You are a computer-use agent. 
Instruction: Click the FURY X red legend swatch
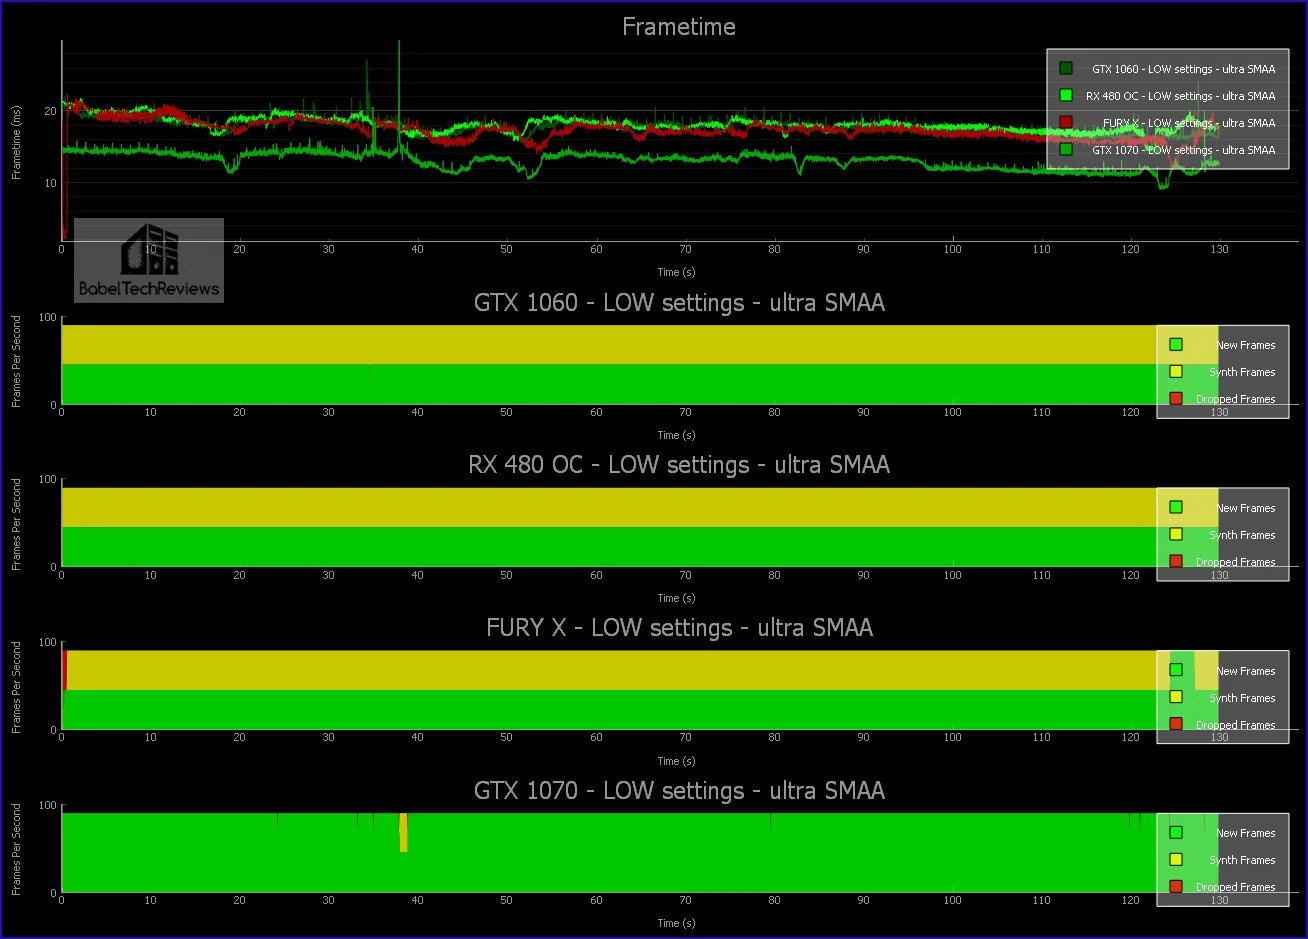(1066, 123)
